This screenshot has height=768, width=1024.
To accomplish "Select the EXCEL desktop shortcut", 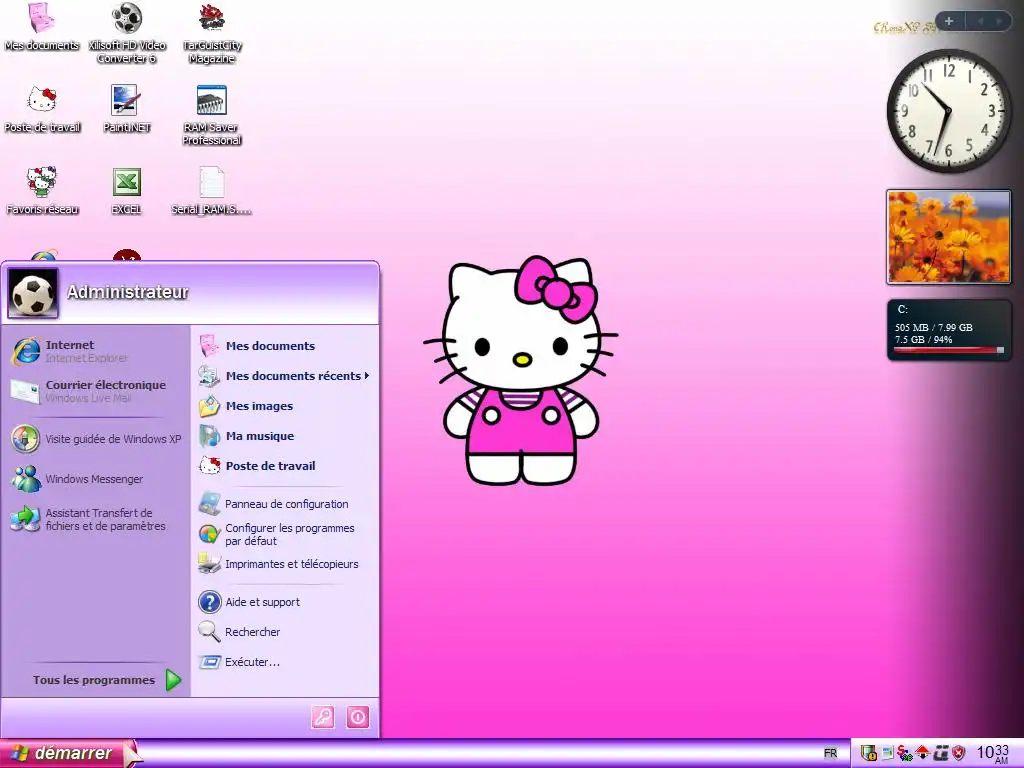I will point(126,191).
